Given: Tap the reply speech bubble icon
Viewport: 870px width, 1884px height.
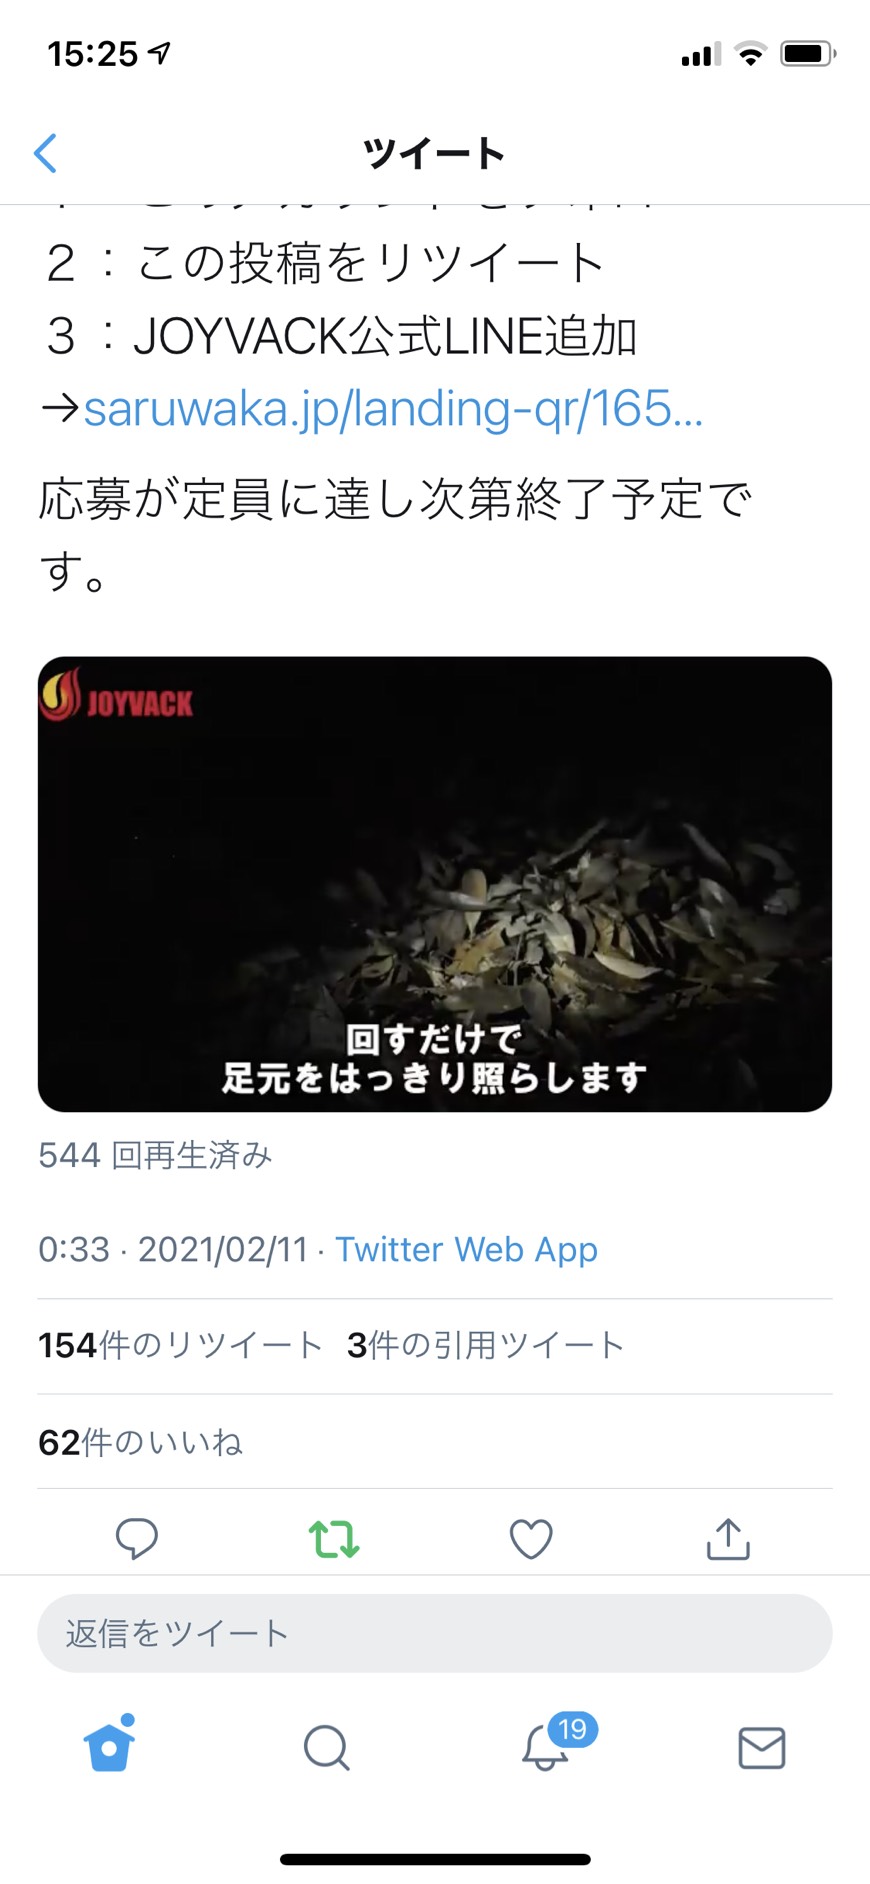Looking at the screenshot, I should point(137,1538).
